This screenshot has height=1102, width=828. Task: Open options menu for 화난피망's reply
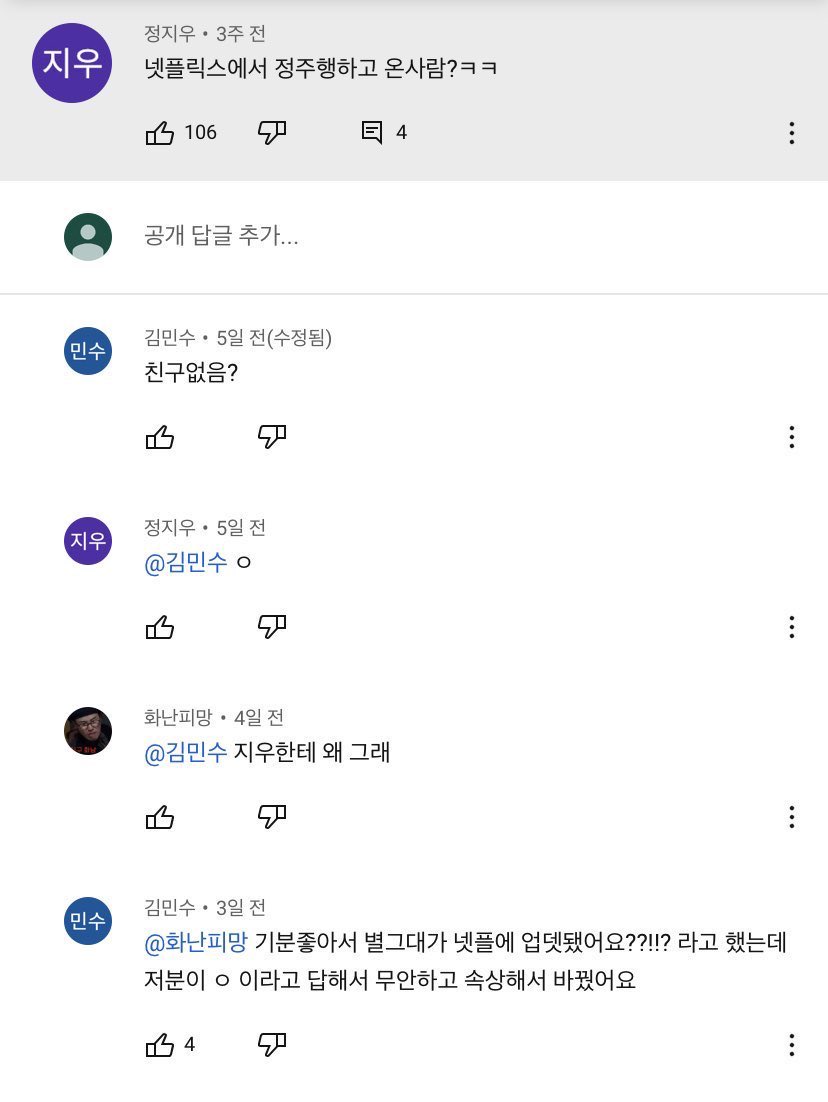791,817
